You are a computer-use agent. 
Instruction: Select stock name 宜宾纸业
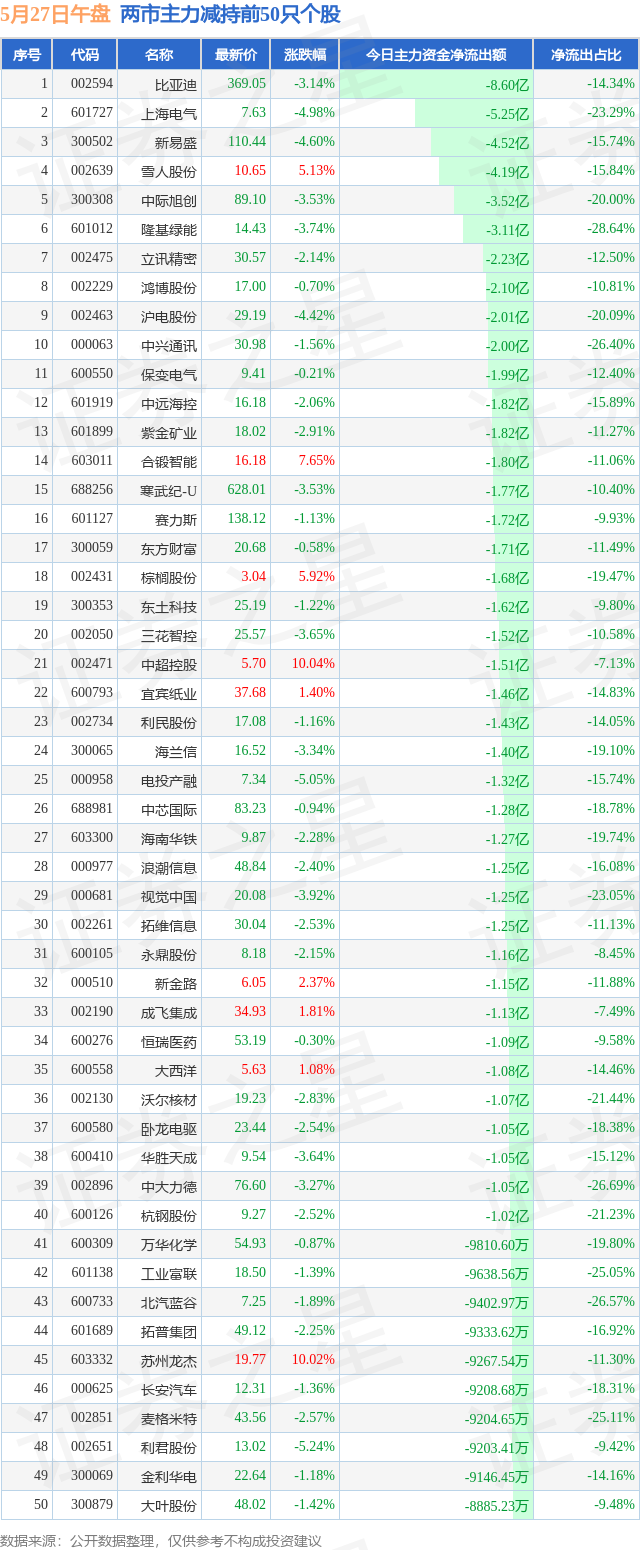pyautogui.click(x=169, y=693)
